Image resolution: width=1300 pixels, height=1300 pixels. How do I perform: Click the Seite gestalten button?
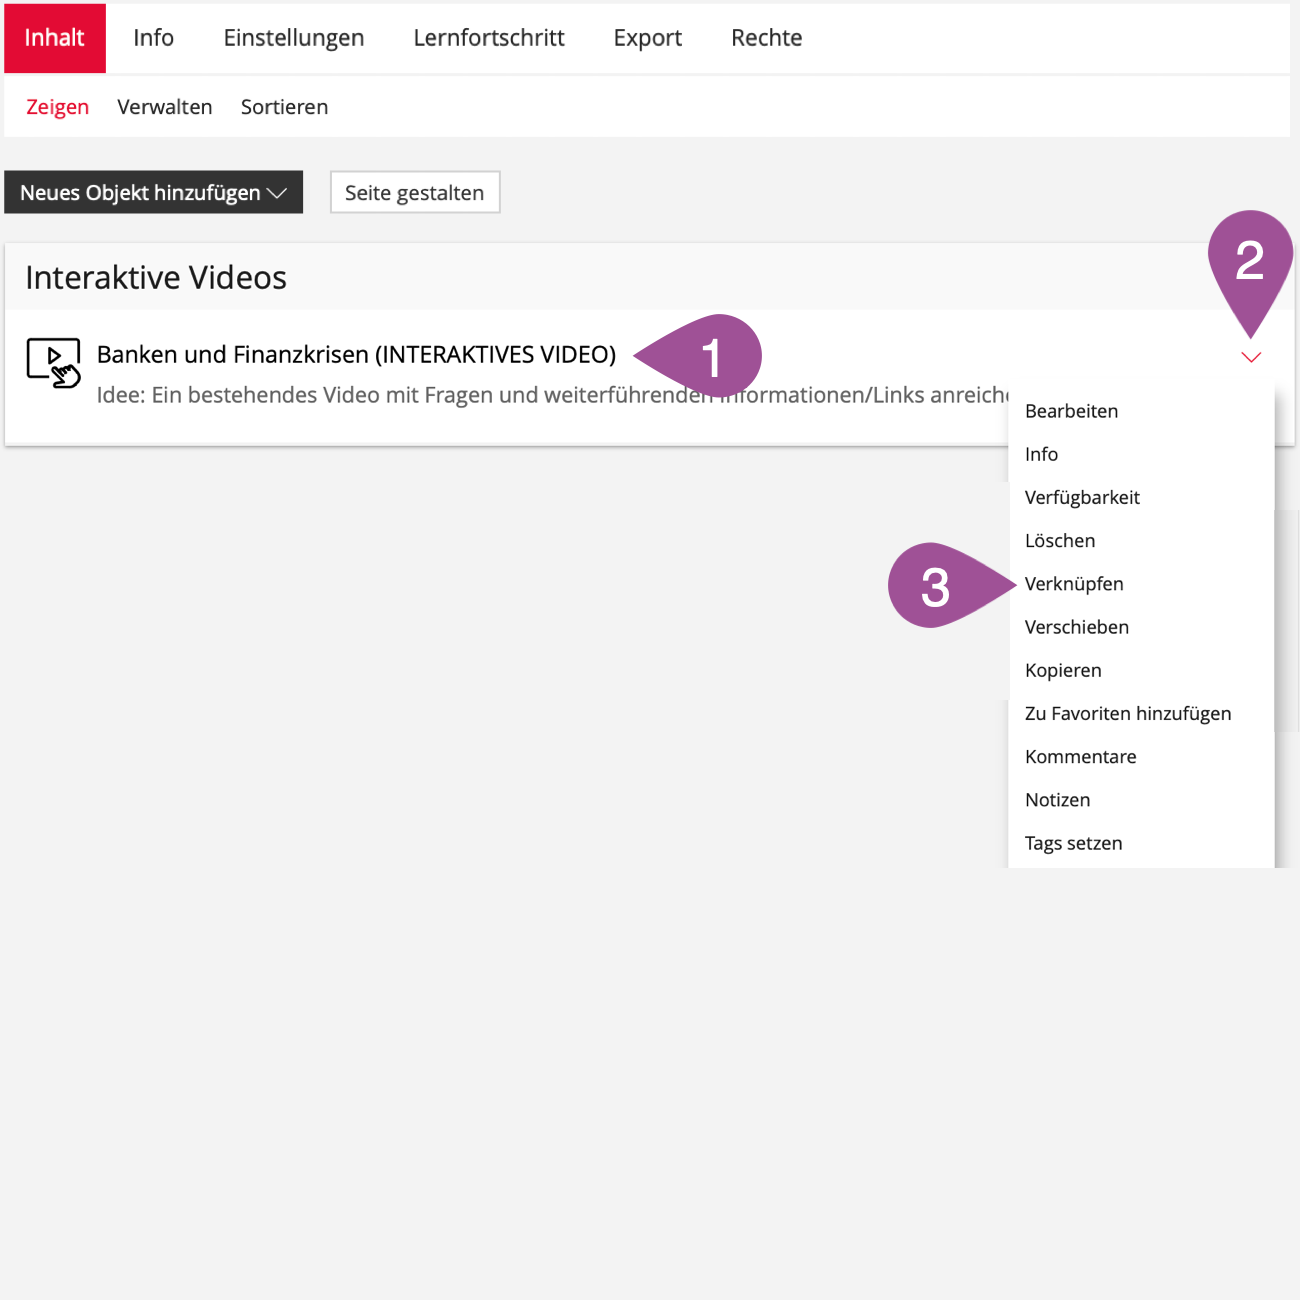pyautogui.click(x=414, y=193)
